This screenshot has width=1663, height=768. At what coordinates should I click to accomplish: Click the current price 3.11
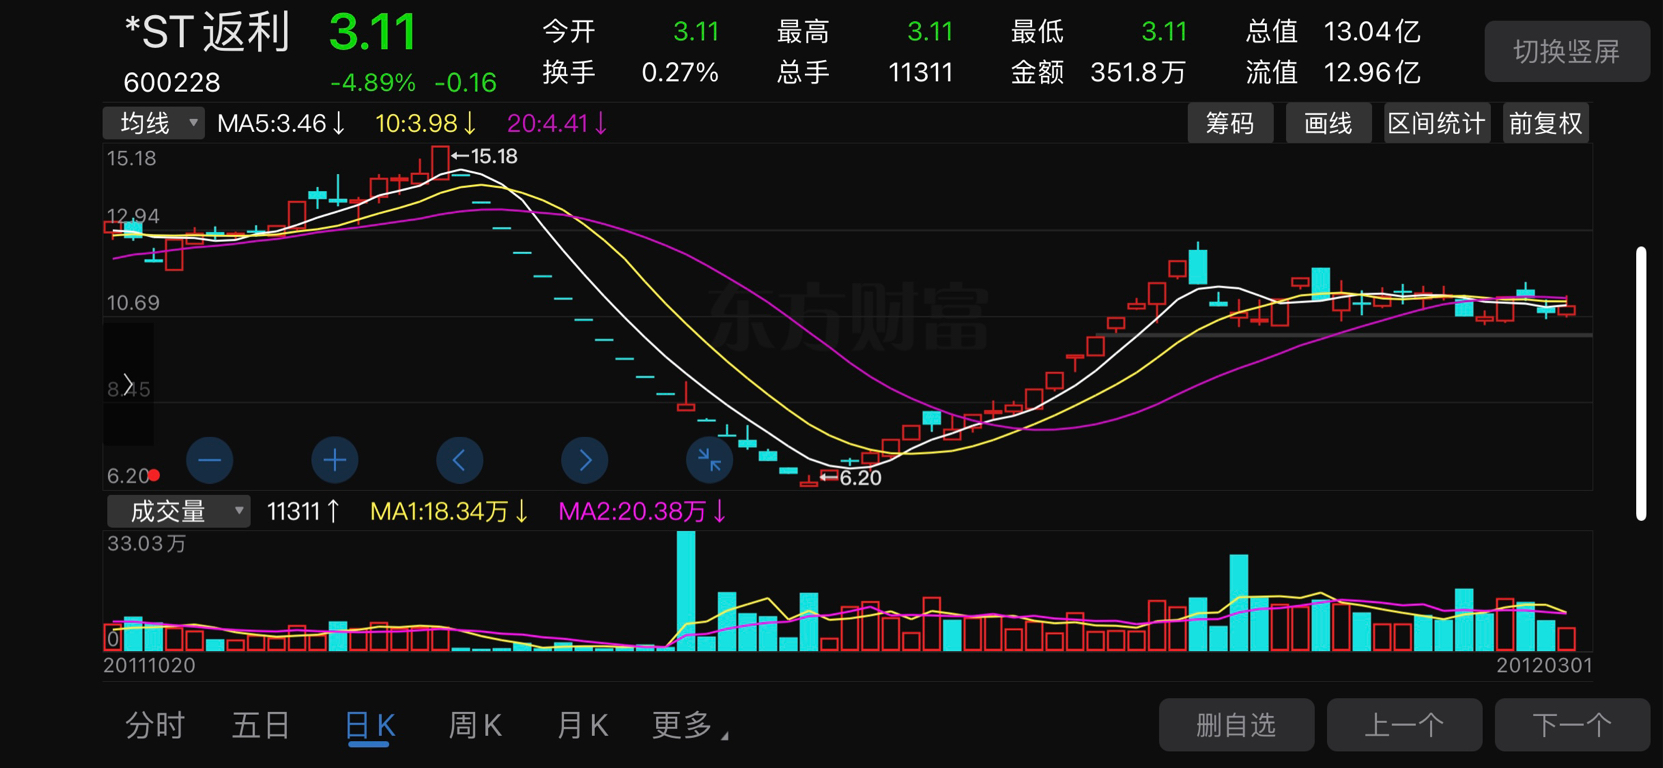372,32
